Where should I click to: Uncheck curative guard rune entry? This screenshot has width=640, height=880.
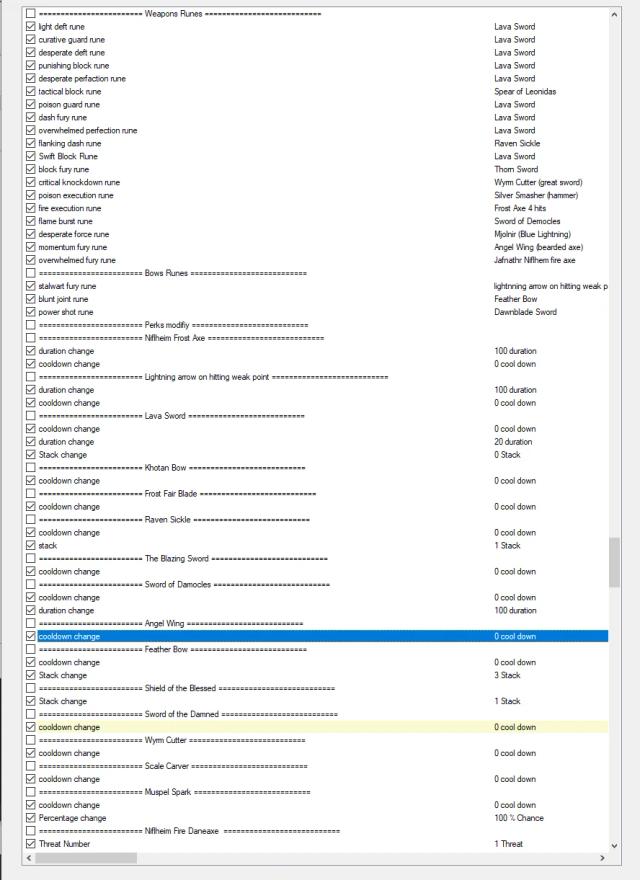pyautogui.click(x=31, y=39)
